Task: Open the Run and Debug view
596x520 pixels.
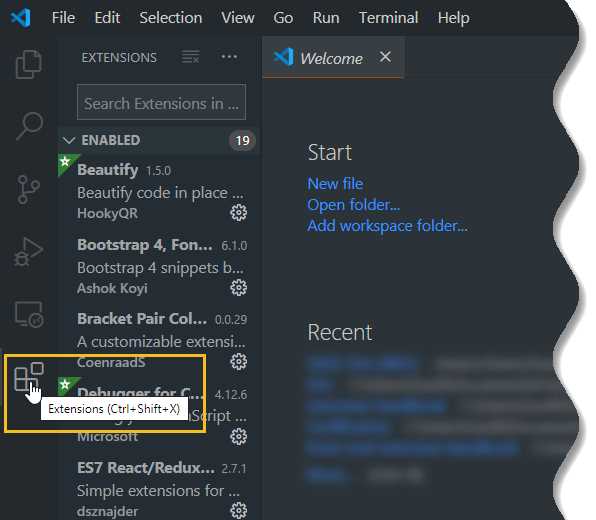Action: (29, 251)
